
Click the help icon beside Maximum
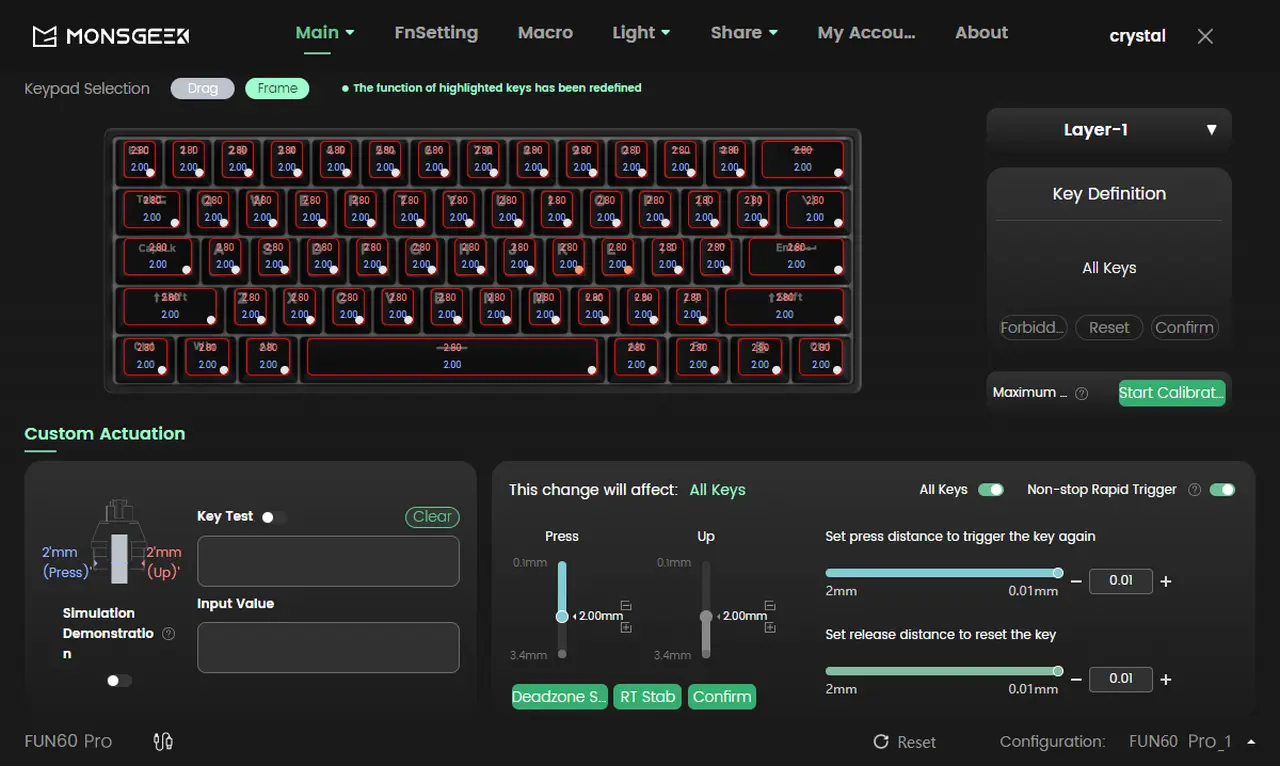pyautogui.click(x=1081, y=393)
